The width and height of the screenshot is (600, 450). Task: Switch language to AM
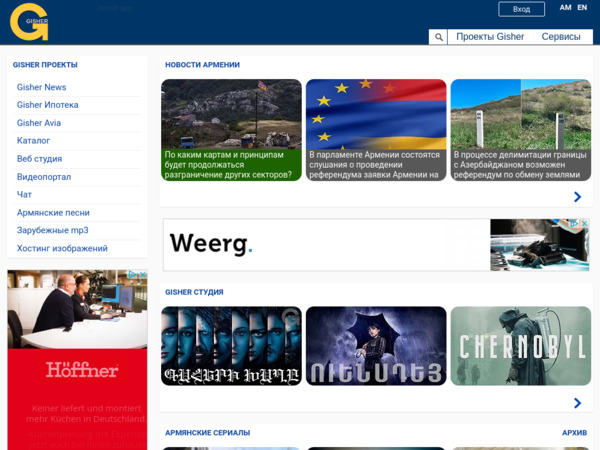565,8
